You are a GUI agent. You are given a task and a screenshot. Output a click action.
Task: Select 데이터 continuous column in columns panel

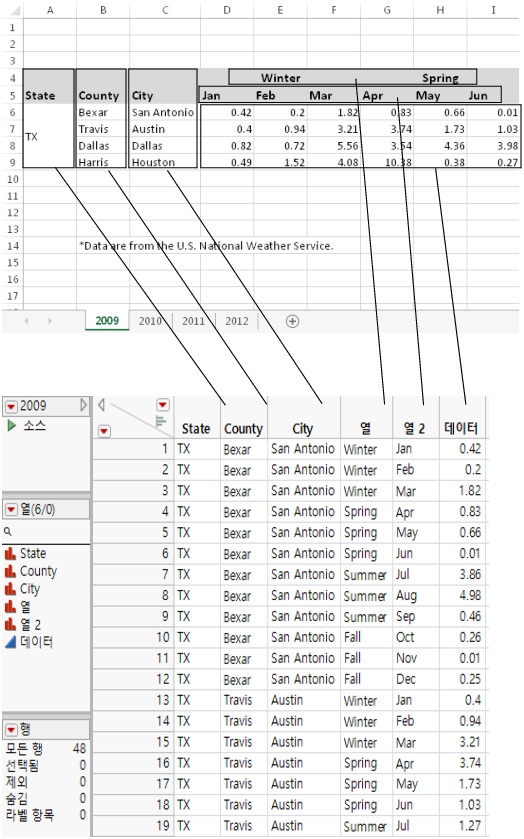tap(36, 642)
